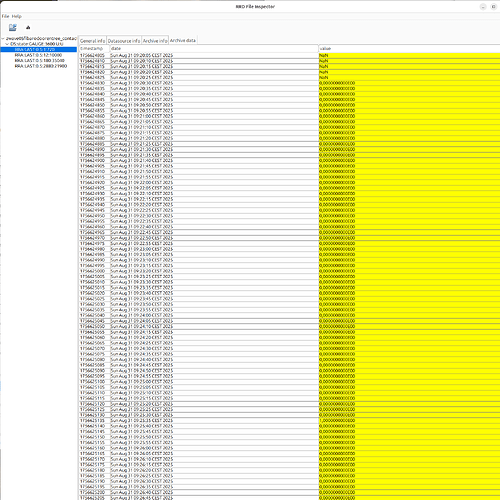The height and width of the screenshot is (500, 500).
Task: Select the RRA:LAST:0.5:180:35040 archive
Action: click(39, 60)
